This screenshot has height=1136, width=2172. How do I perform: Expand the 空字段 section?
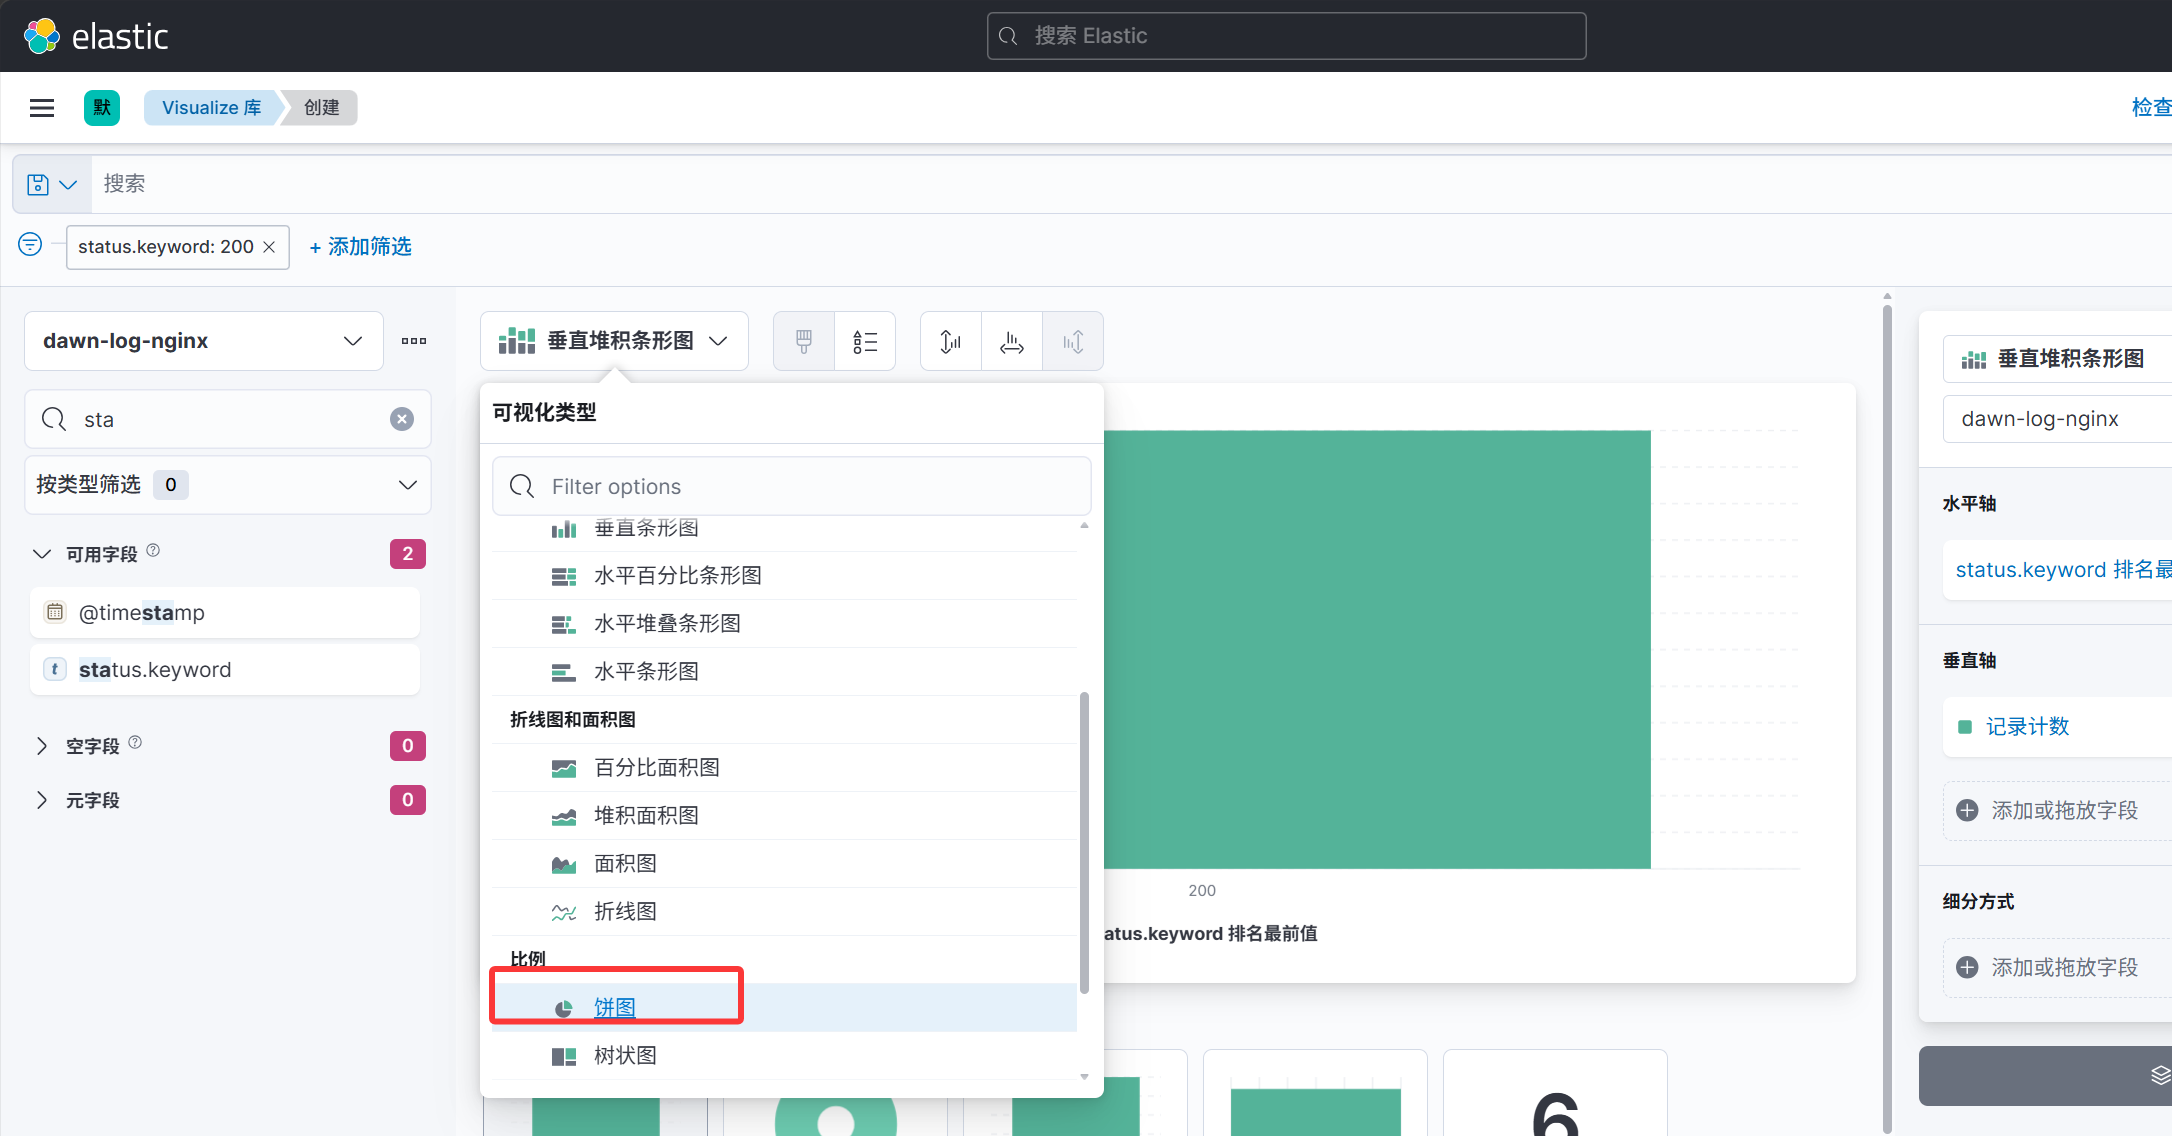tap(42, 746)
